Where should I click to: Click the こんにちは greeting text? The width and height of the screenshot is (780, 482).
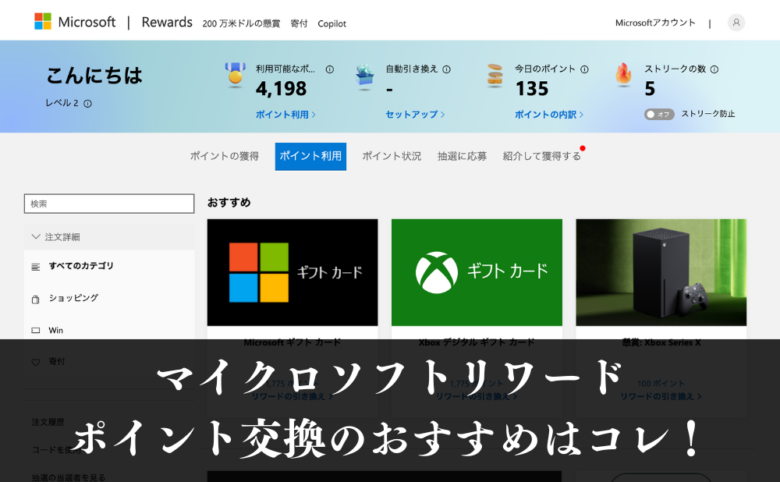click(95, 76)
